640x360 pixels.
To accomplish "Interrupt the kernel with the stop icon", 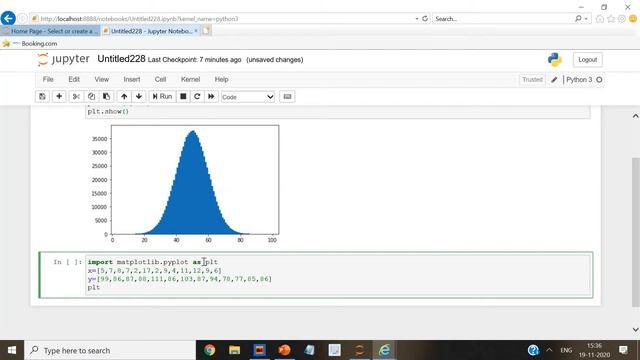I will click(x=183, y=97).
